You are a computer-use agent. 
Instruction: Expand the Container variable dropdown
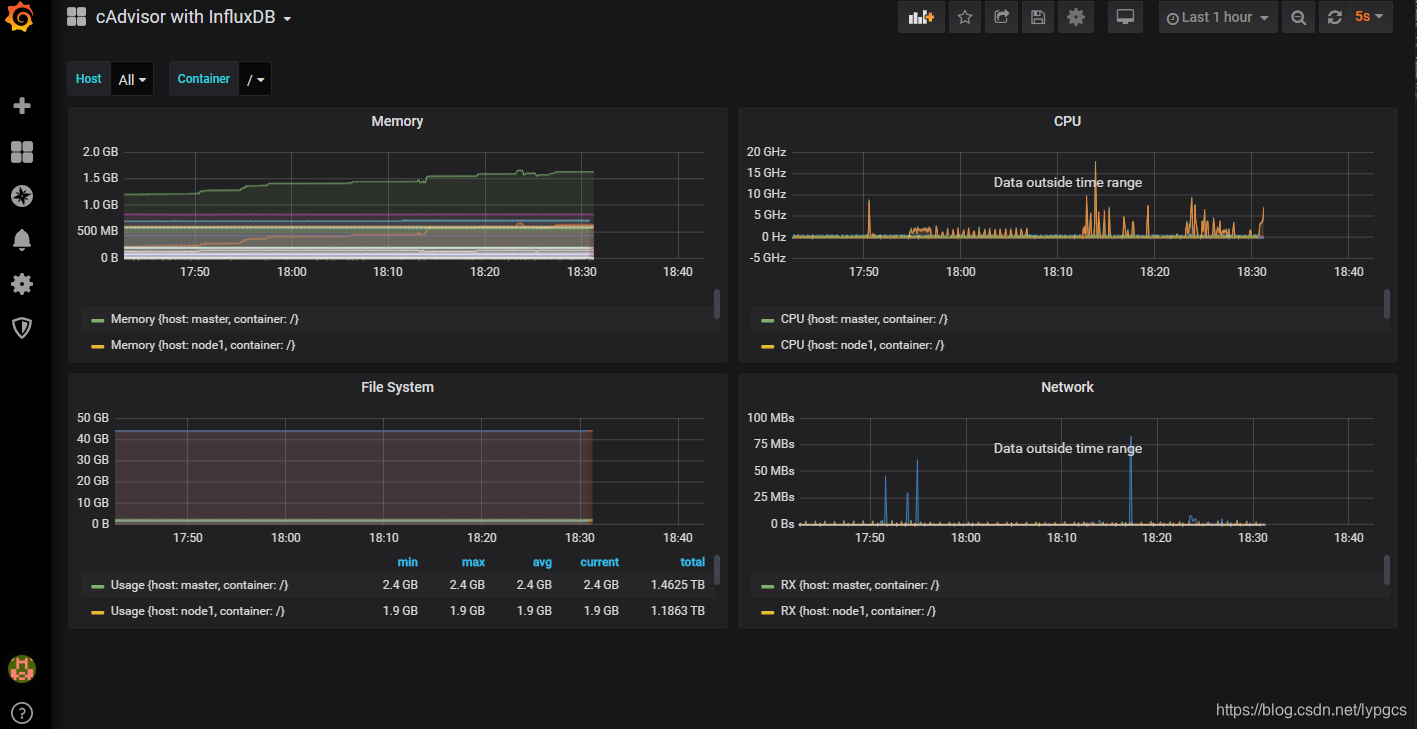point(255,79)
